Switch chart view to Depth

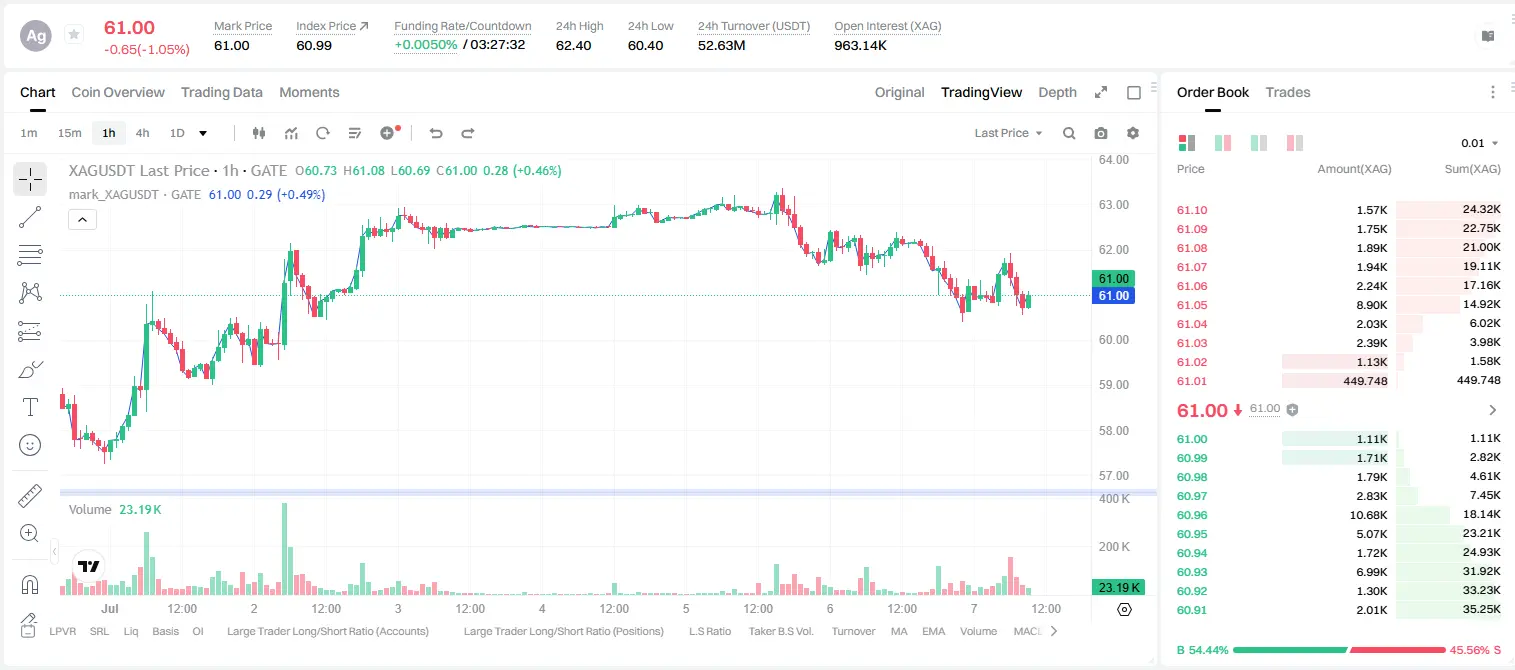coord(1057,92)
